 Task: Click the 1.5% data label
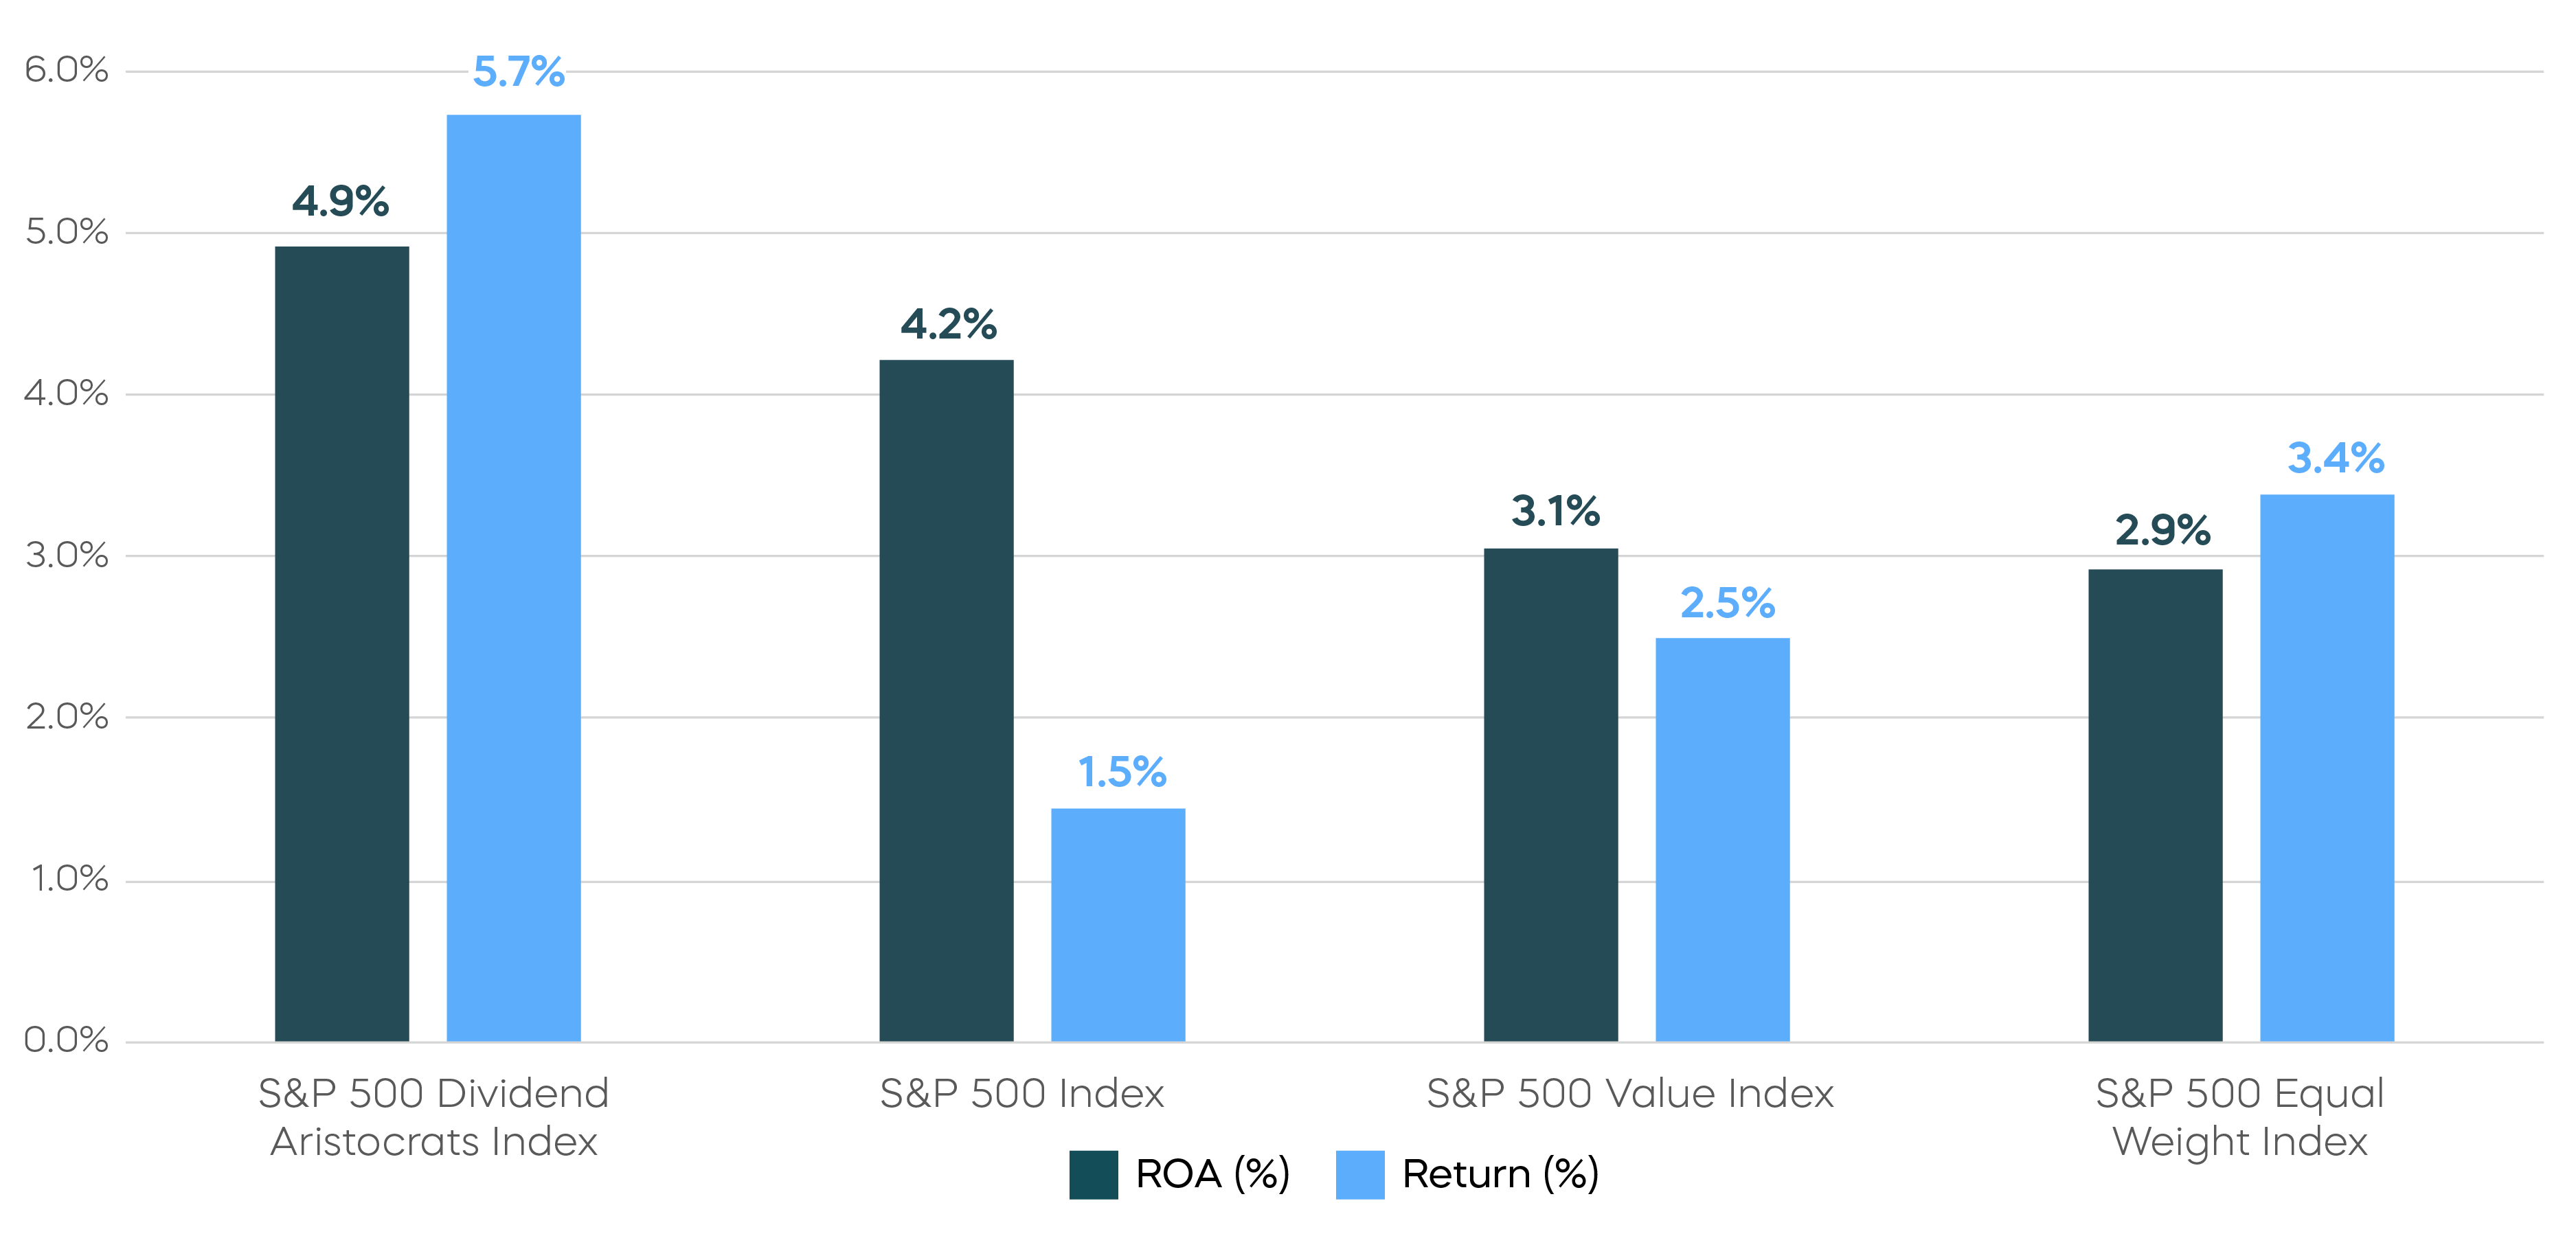[1122, 772]
